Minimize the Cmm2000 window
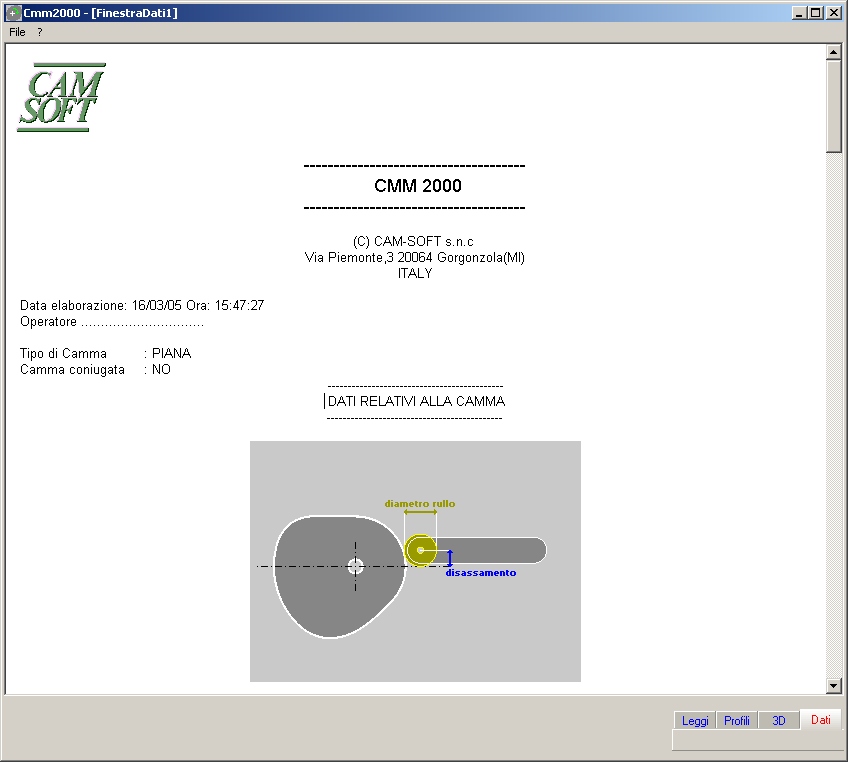 (799, 13)
